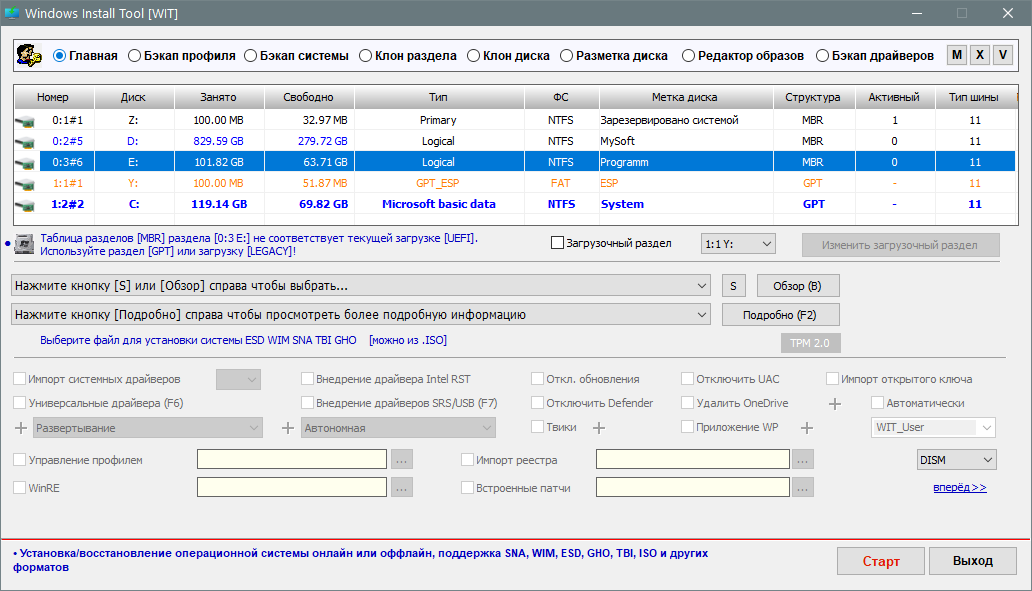
Task: Follow the вперёд >> link
Action: pyautogui.click(x=959, y=488)
